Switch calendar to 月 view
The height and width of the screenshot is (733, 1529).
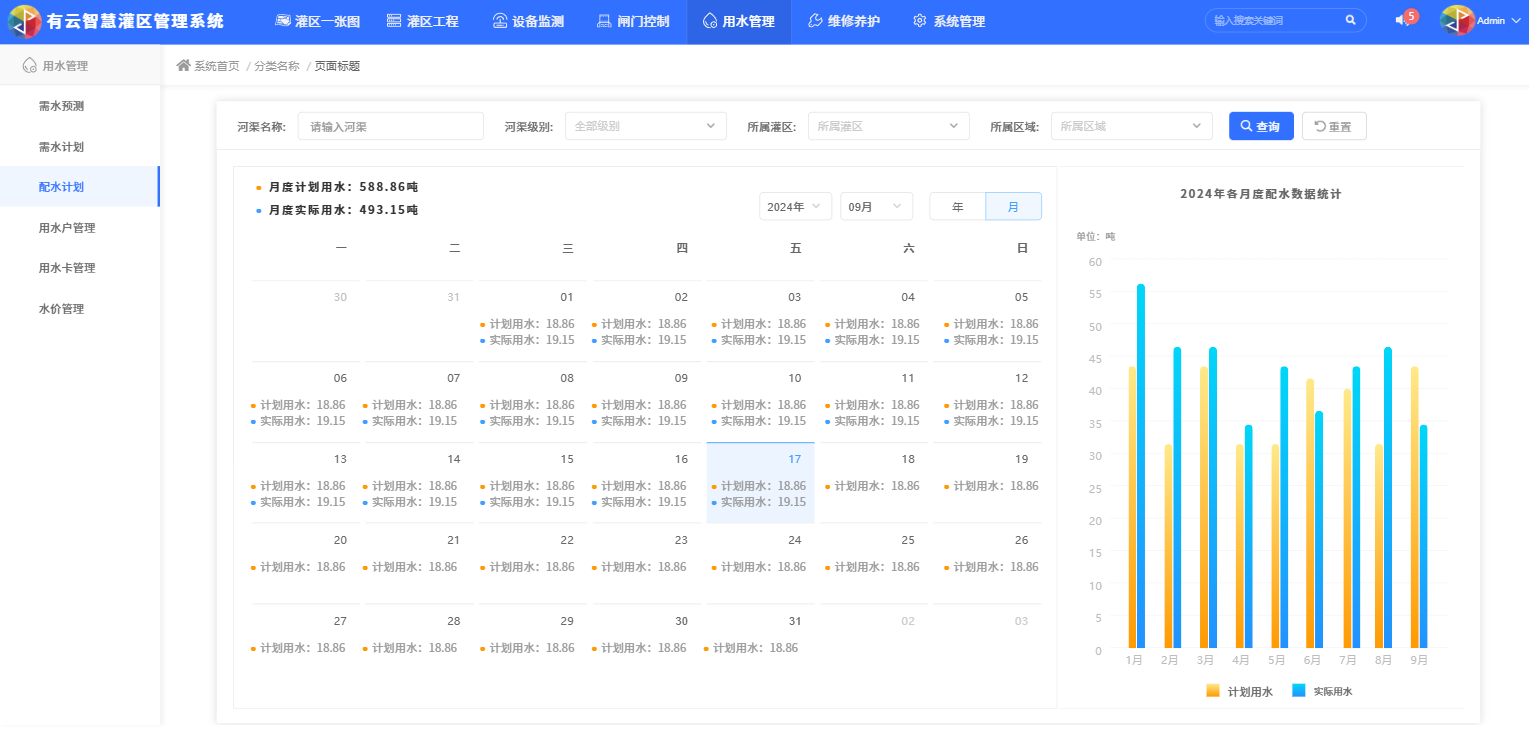point(1013,206)
